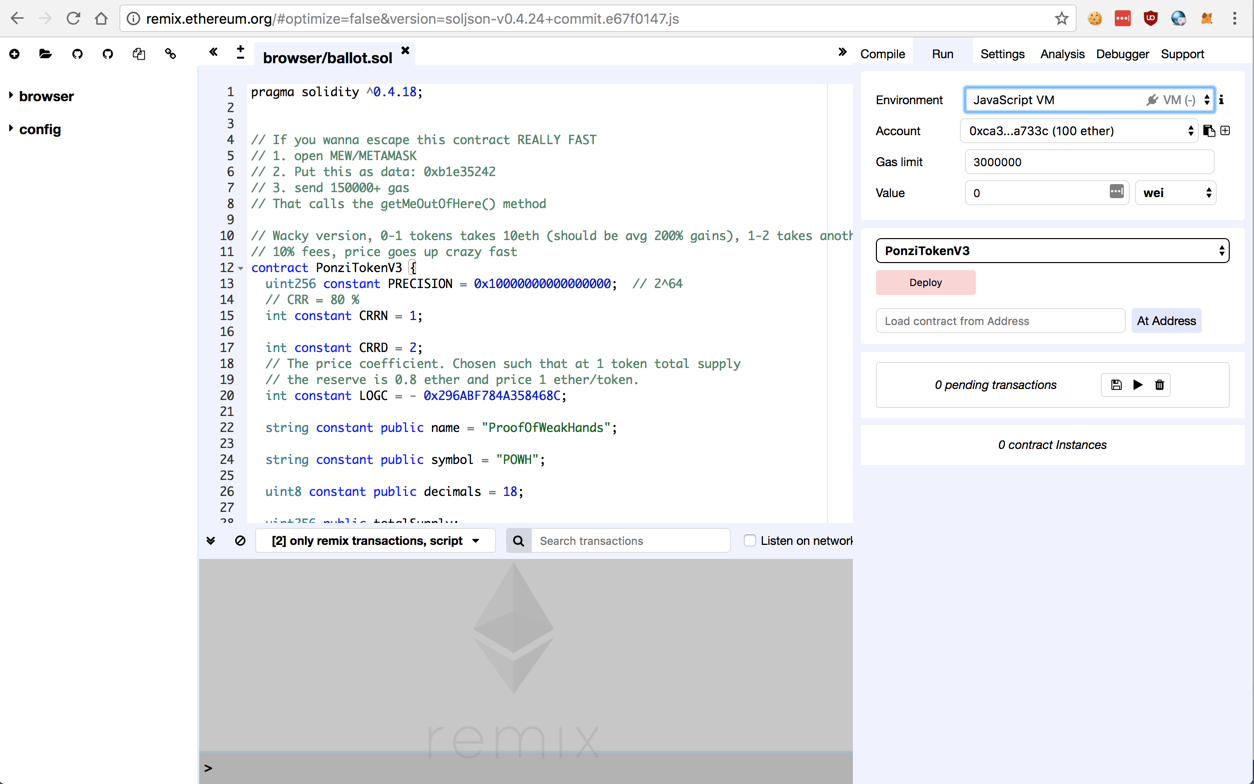Copy the account address to clipboard
This screenshot has height=784, width=1254.
pos(1209,131)
